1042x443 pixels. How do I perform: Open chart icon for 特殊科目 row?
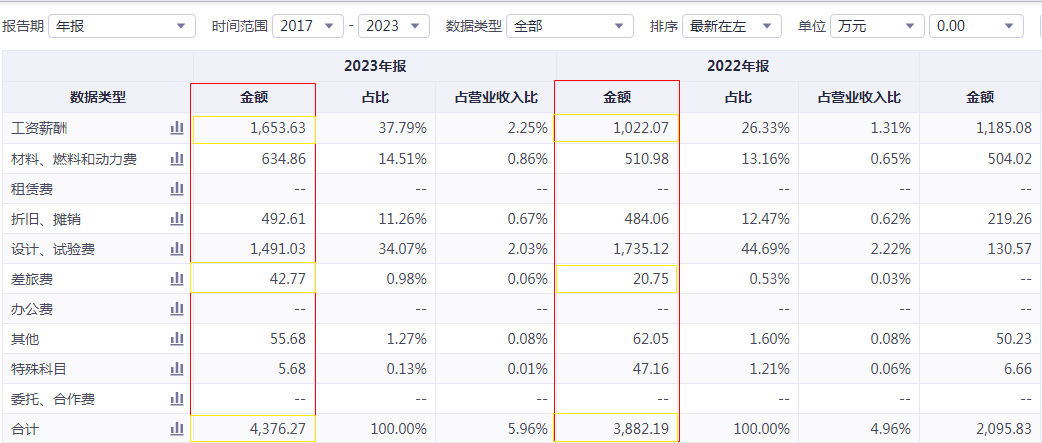tap(177, 369)
